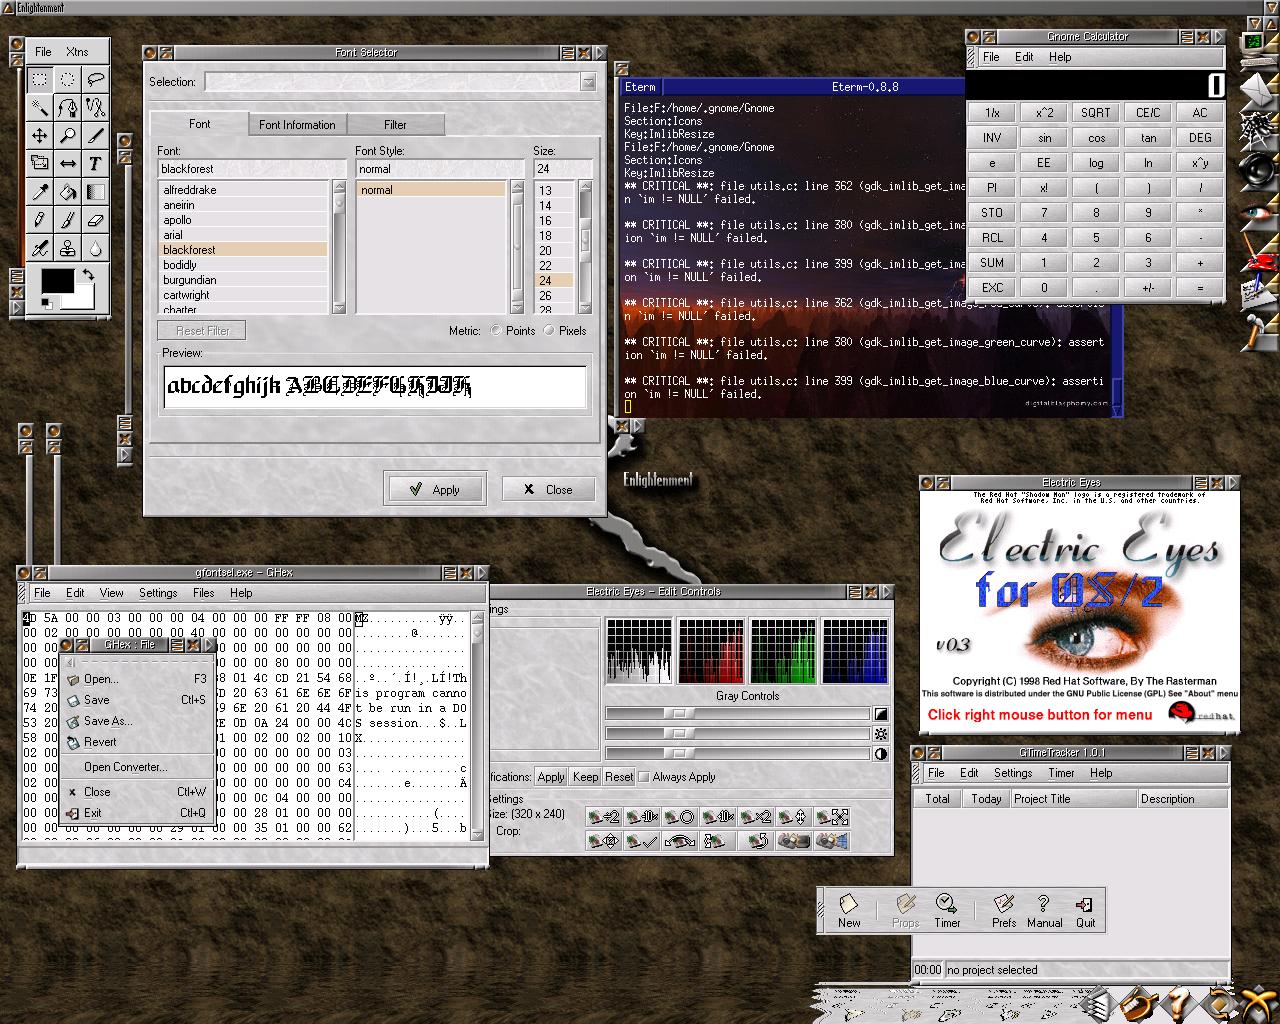Image resolution: width=1280 pixels, height=1024 pixels.
Task: Toggle DEG angle mode in Gnome Calculator
Action: (x=1200, y=138)
